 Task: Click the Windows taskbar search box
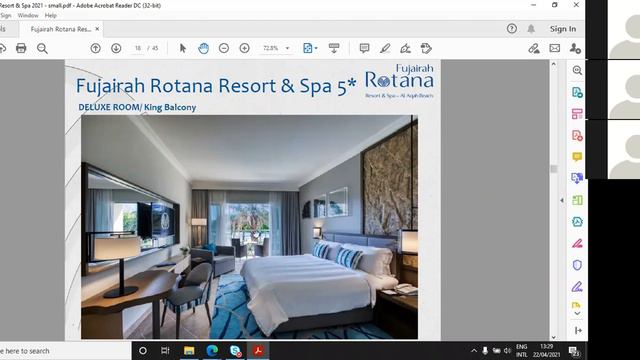click(65, 351)
